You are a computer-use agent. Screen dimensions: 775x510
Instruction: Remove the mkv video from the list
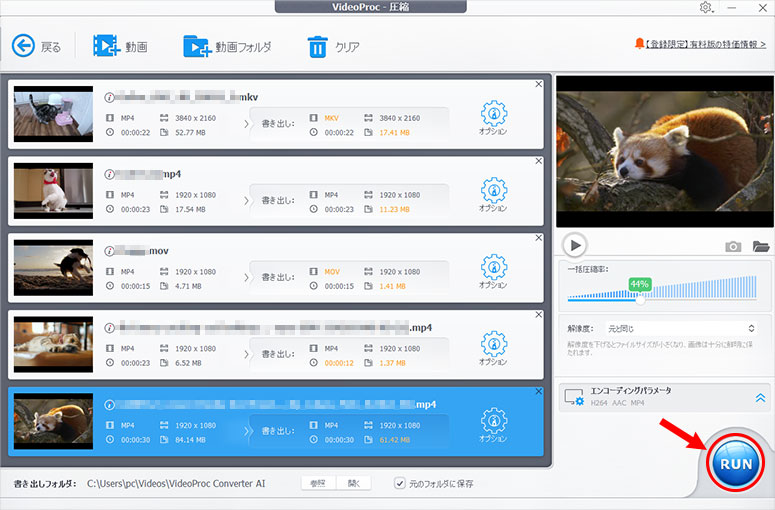[539, 85]
